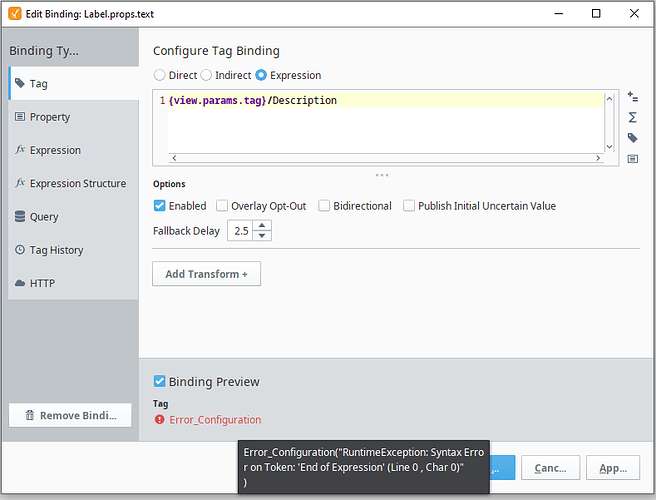The image size is (656, 500).
Task: Click the Add Transform button
Action: click(x=207, y=274)
